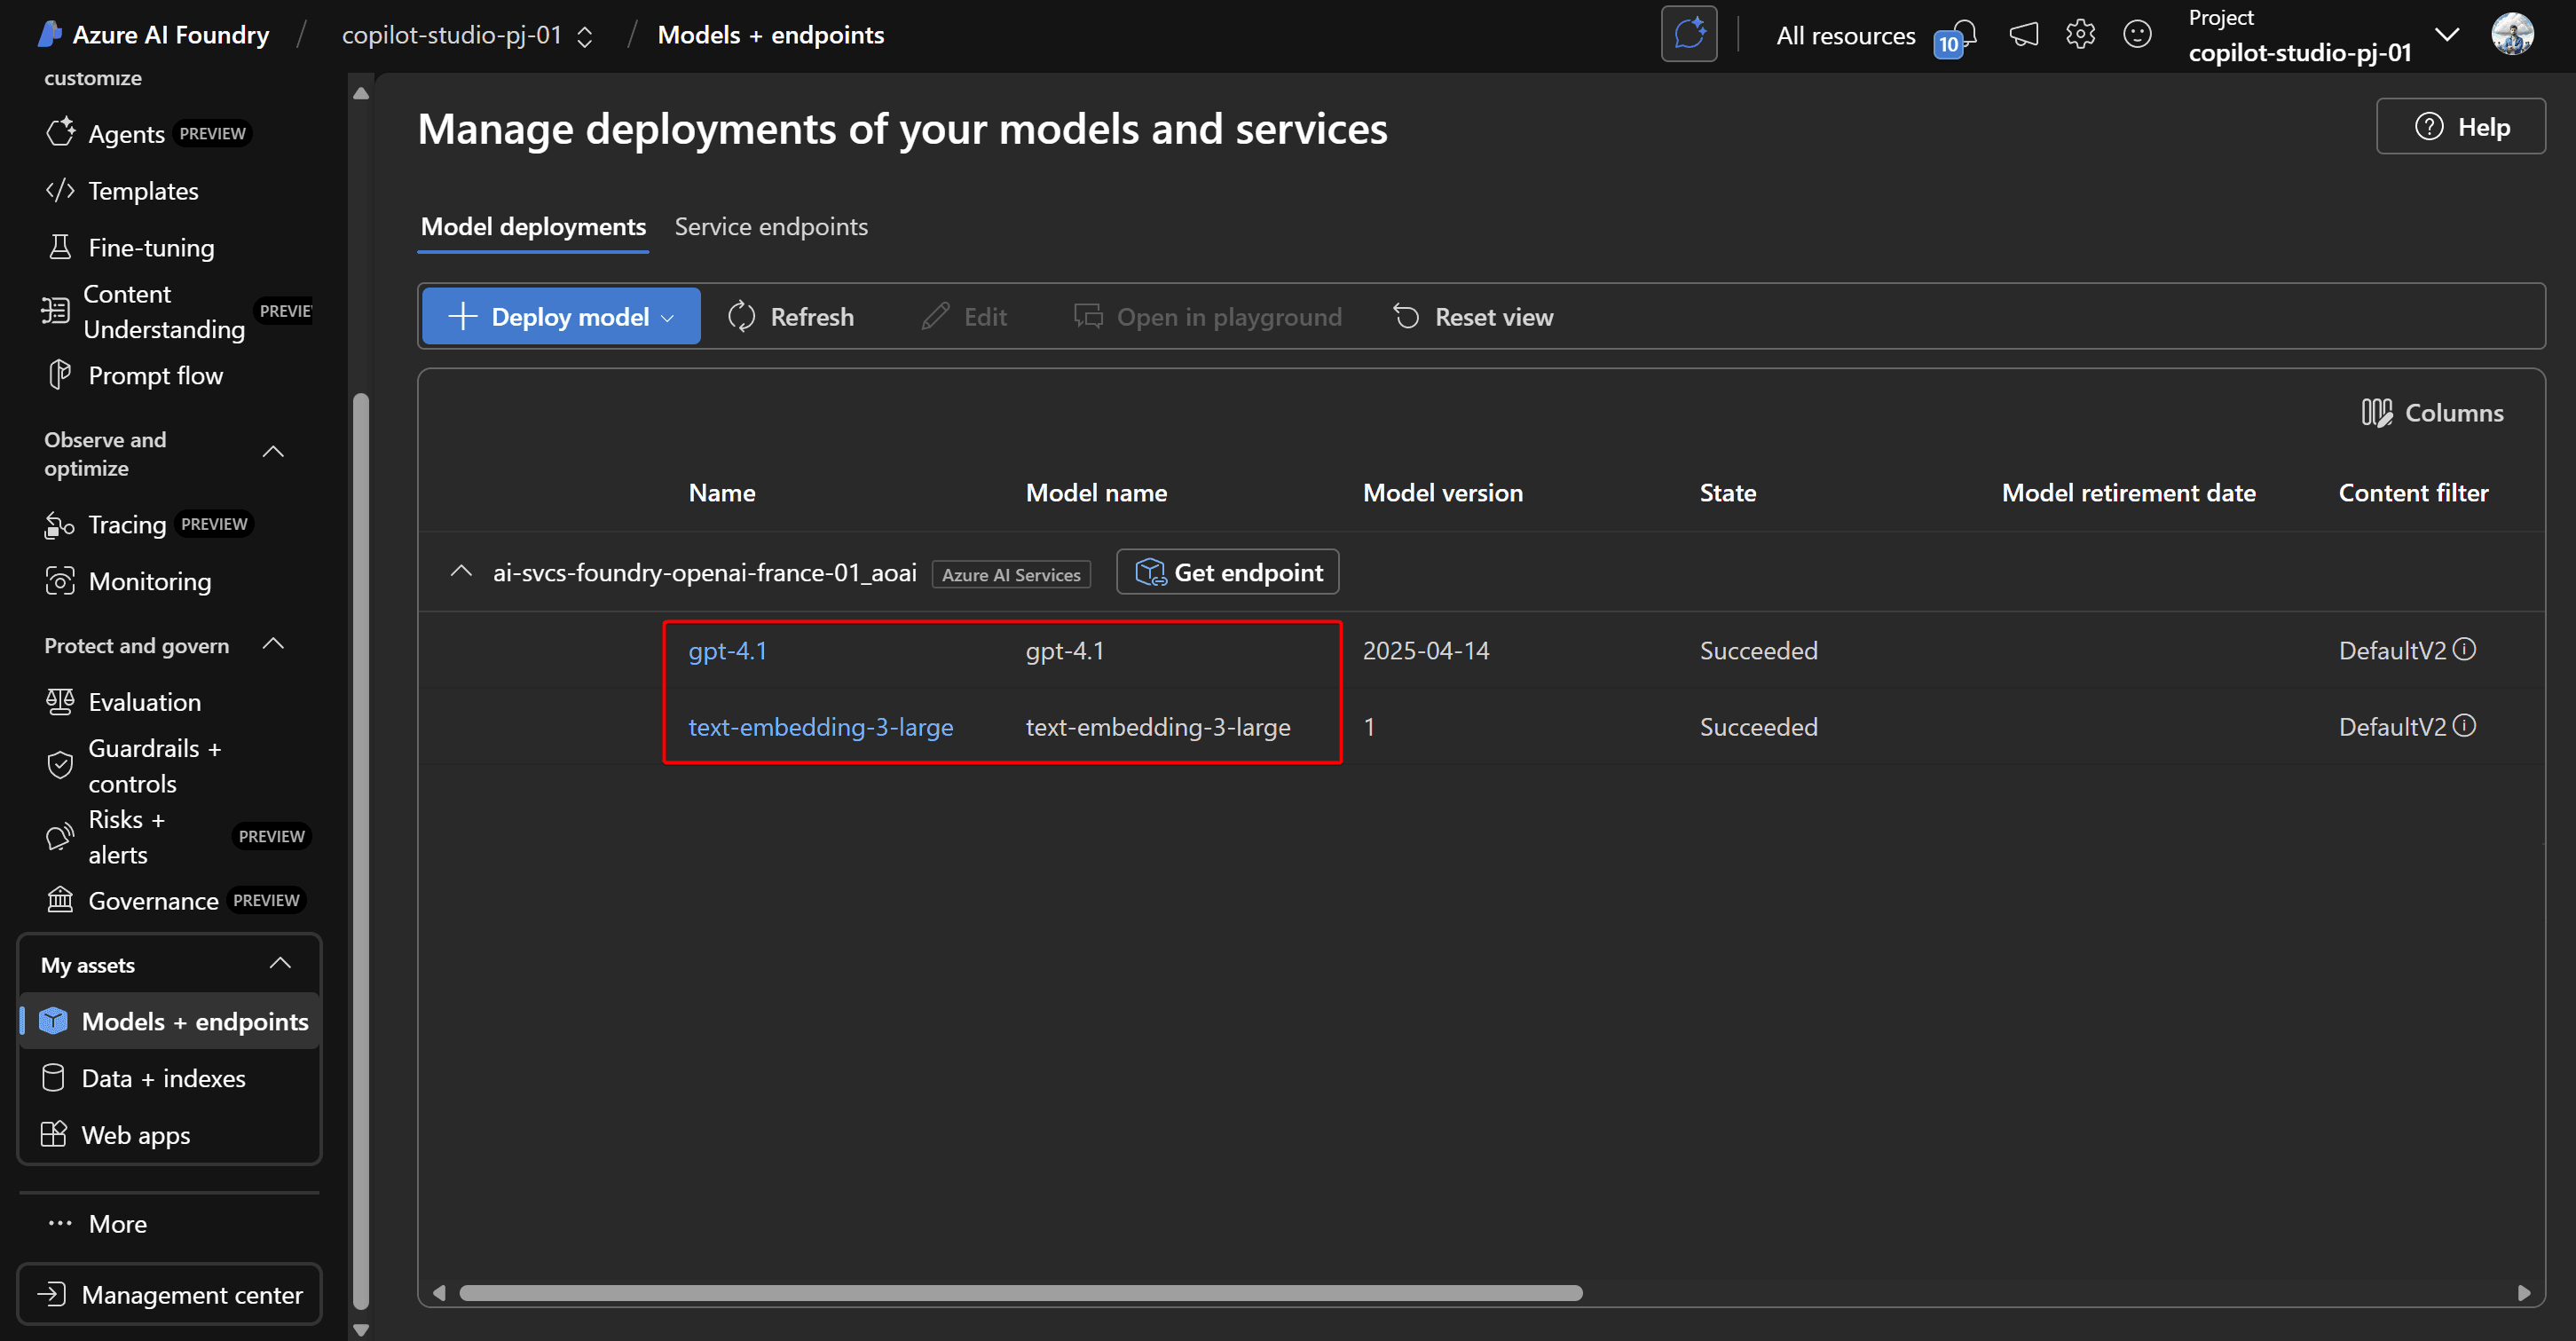Sort by Model version column header
Image resolution: width=2576 pixels, height=1341 pixels.
pos(1442,493)
